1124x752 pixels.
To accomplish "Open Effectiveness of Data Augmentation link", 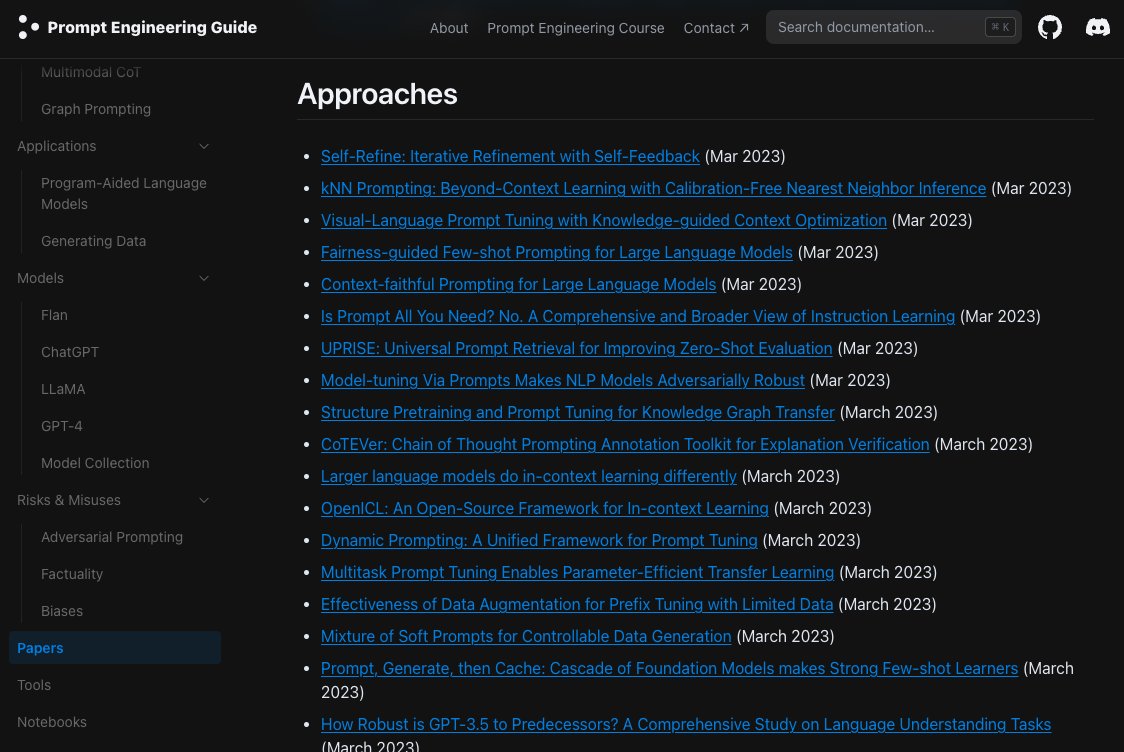I will tap(577, 604).
